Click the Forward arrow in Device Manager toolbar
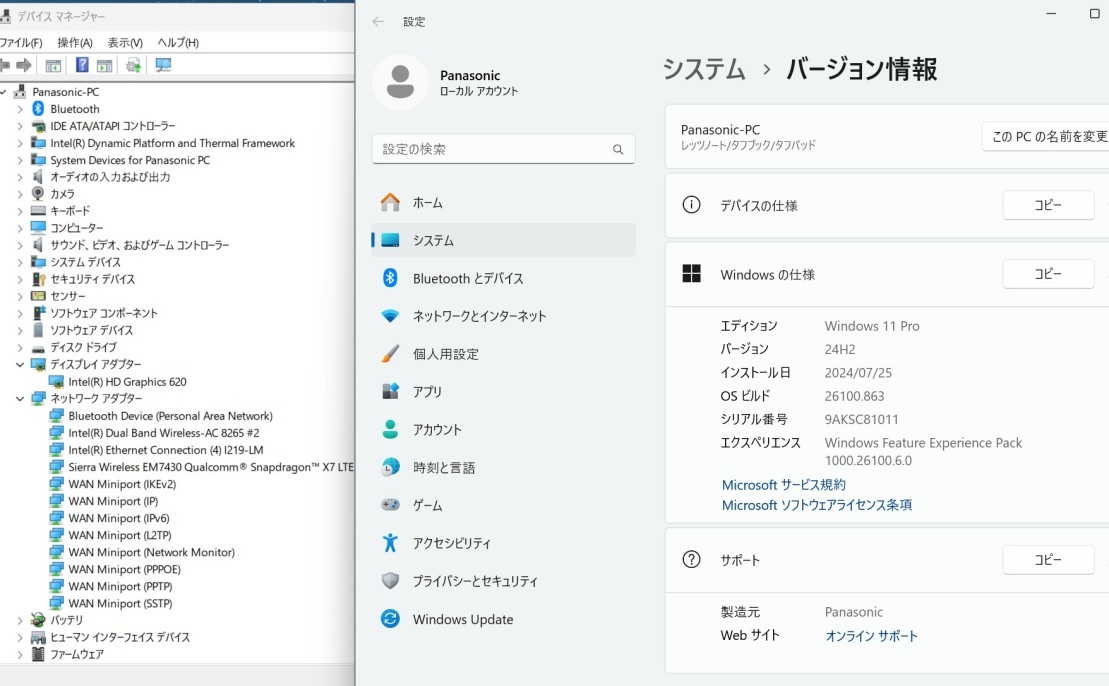The height and width of the screenshot is (686, 1109). point(24,66)
